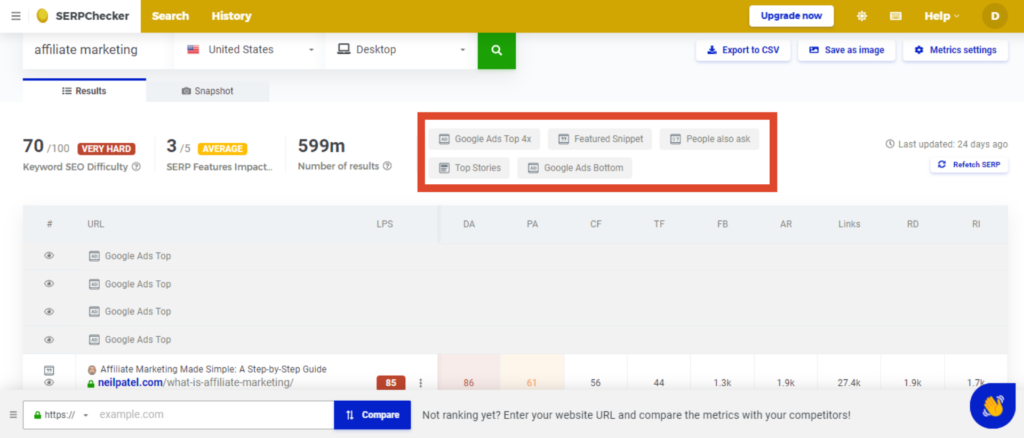Open the History menu item

point(231,16)
